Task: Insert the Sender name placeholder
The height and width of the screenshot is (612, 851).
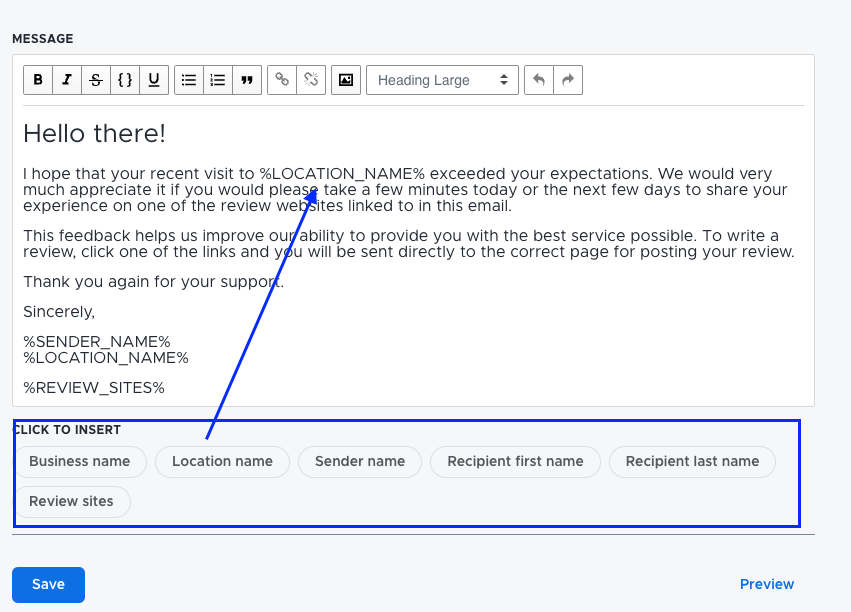Action: 360,462
